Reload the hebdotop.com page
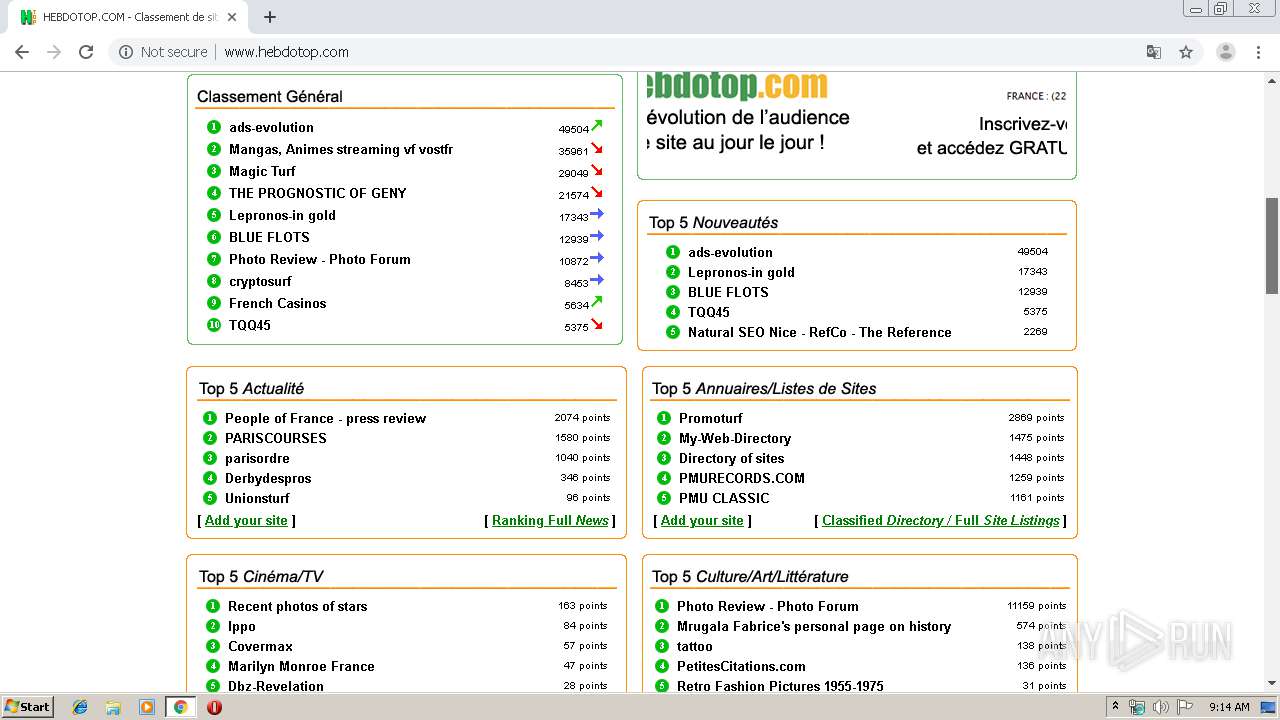Screen dimensions: 1280x720 coord(86,52)
